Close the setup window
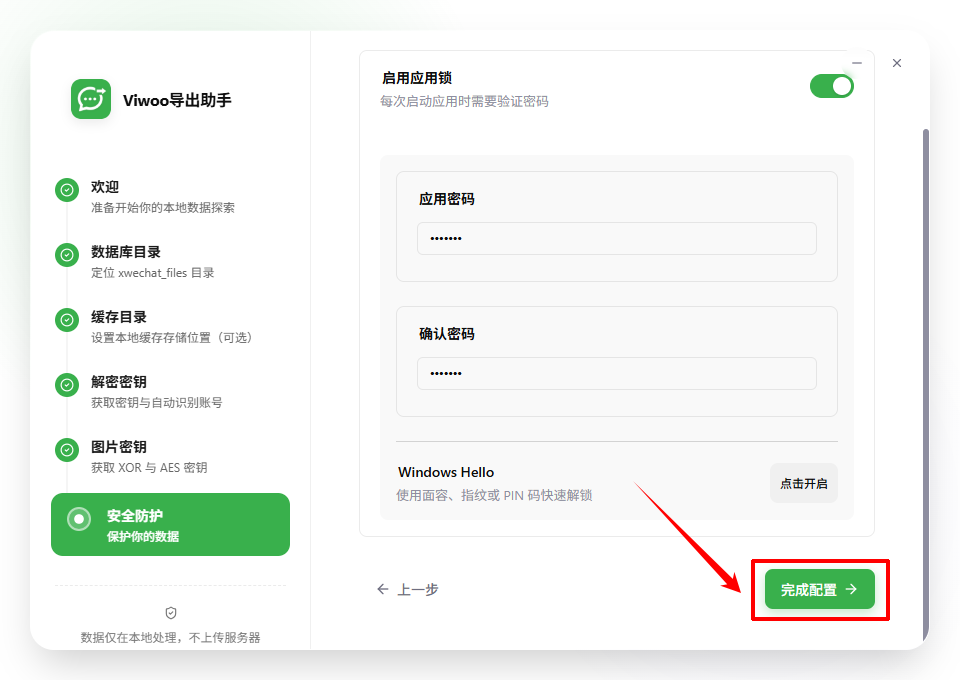The height and width of the screenshot is (680, 960). point(897,63)
